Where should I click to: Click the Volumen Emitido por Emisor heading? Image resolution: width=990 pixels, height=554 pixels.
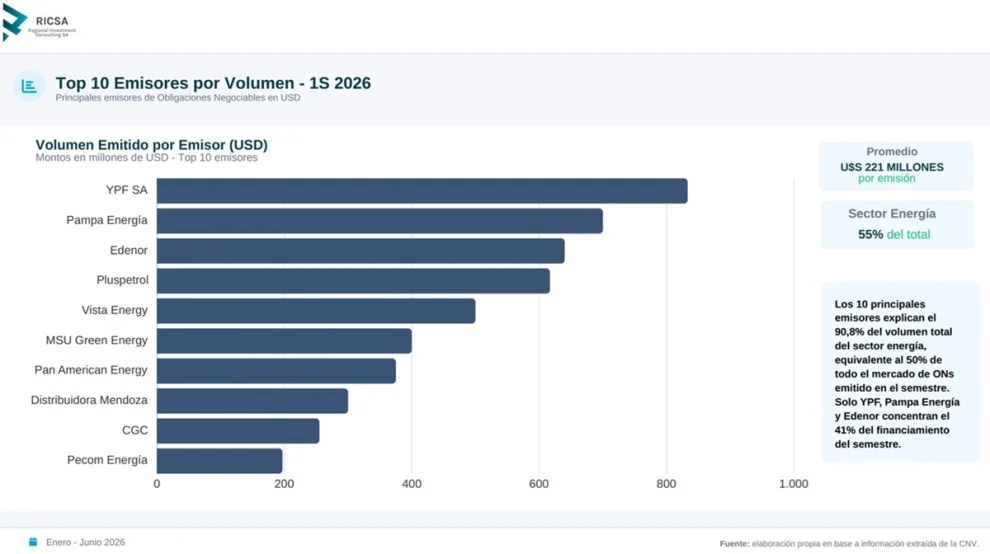(152, 145)
